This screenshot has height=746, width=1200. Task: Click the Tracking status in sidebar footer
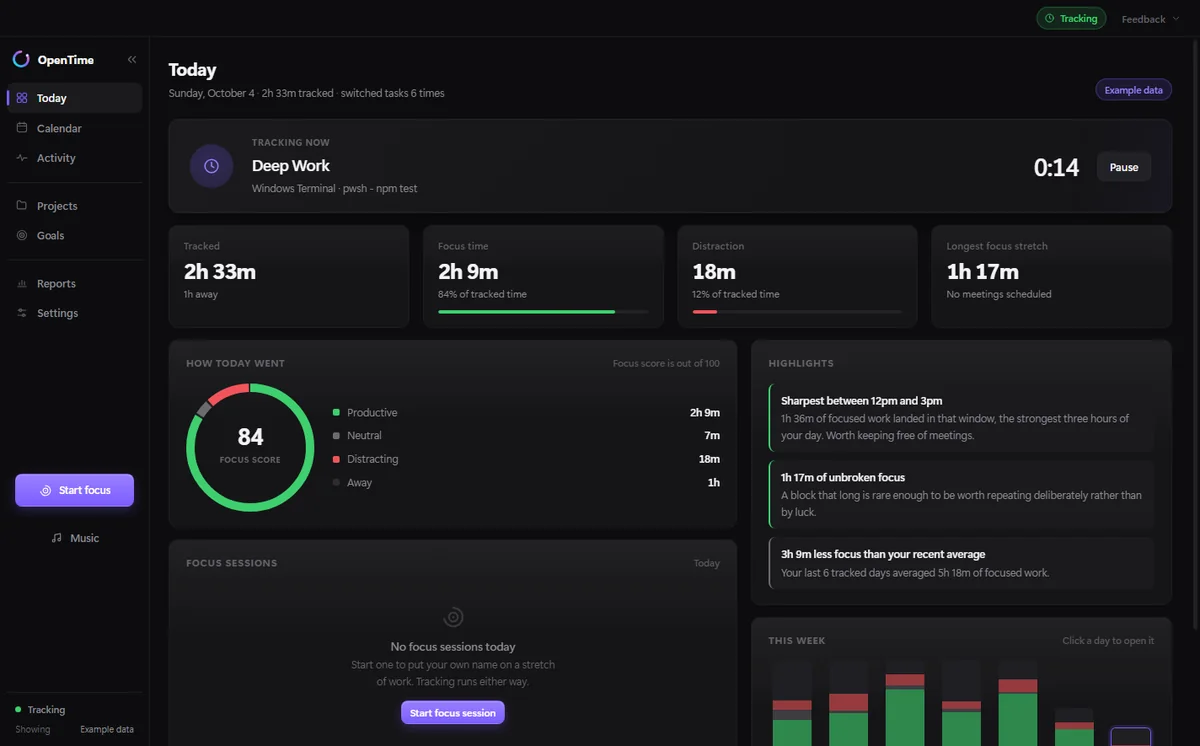[x=41, y=710]
